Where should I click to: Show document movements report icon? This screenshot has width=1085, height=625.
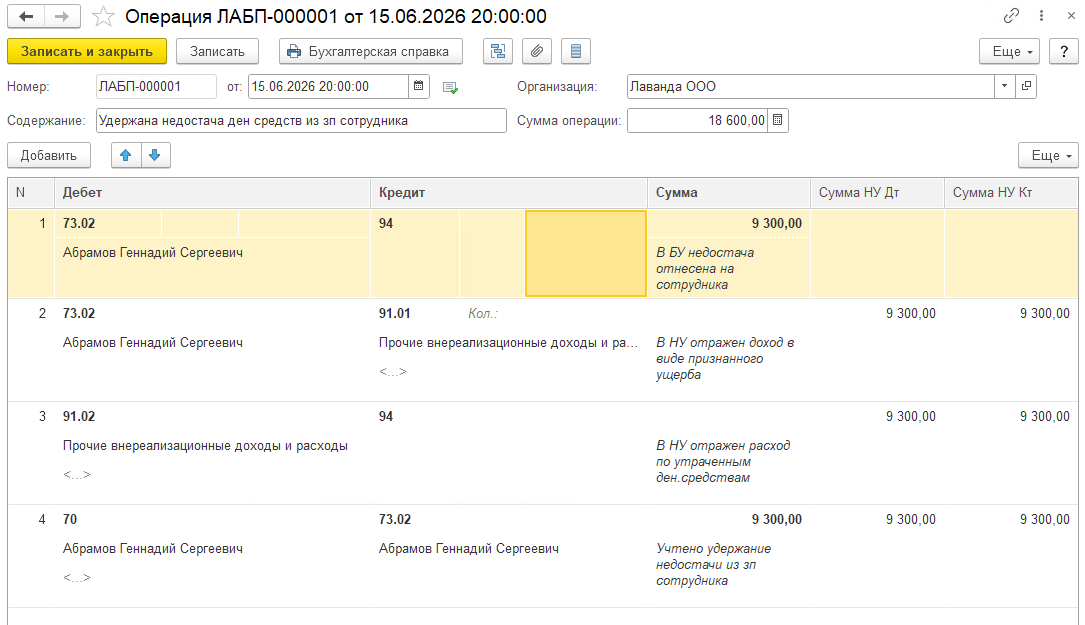576,51
